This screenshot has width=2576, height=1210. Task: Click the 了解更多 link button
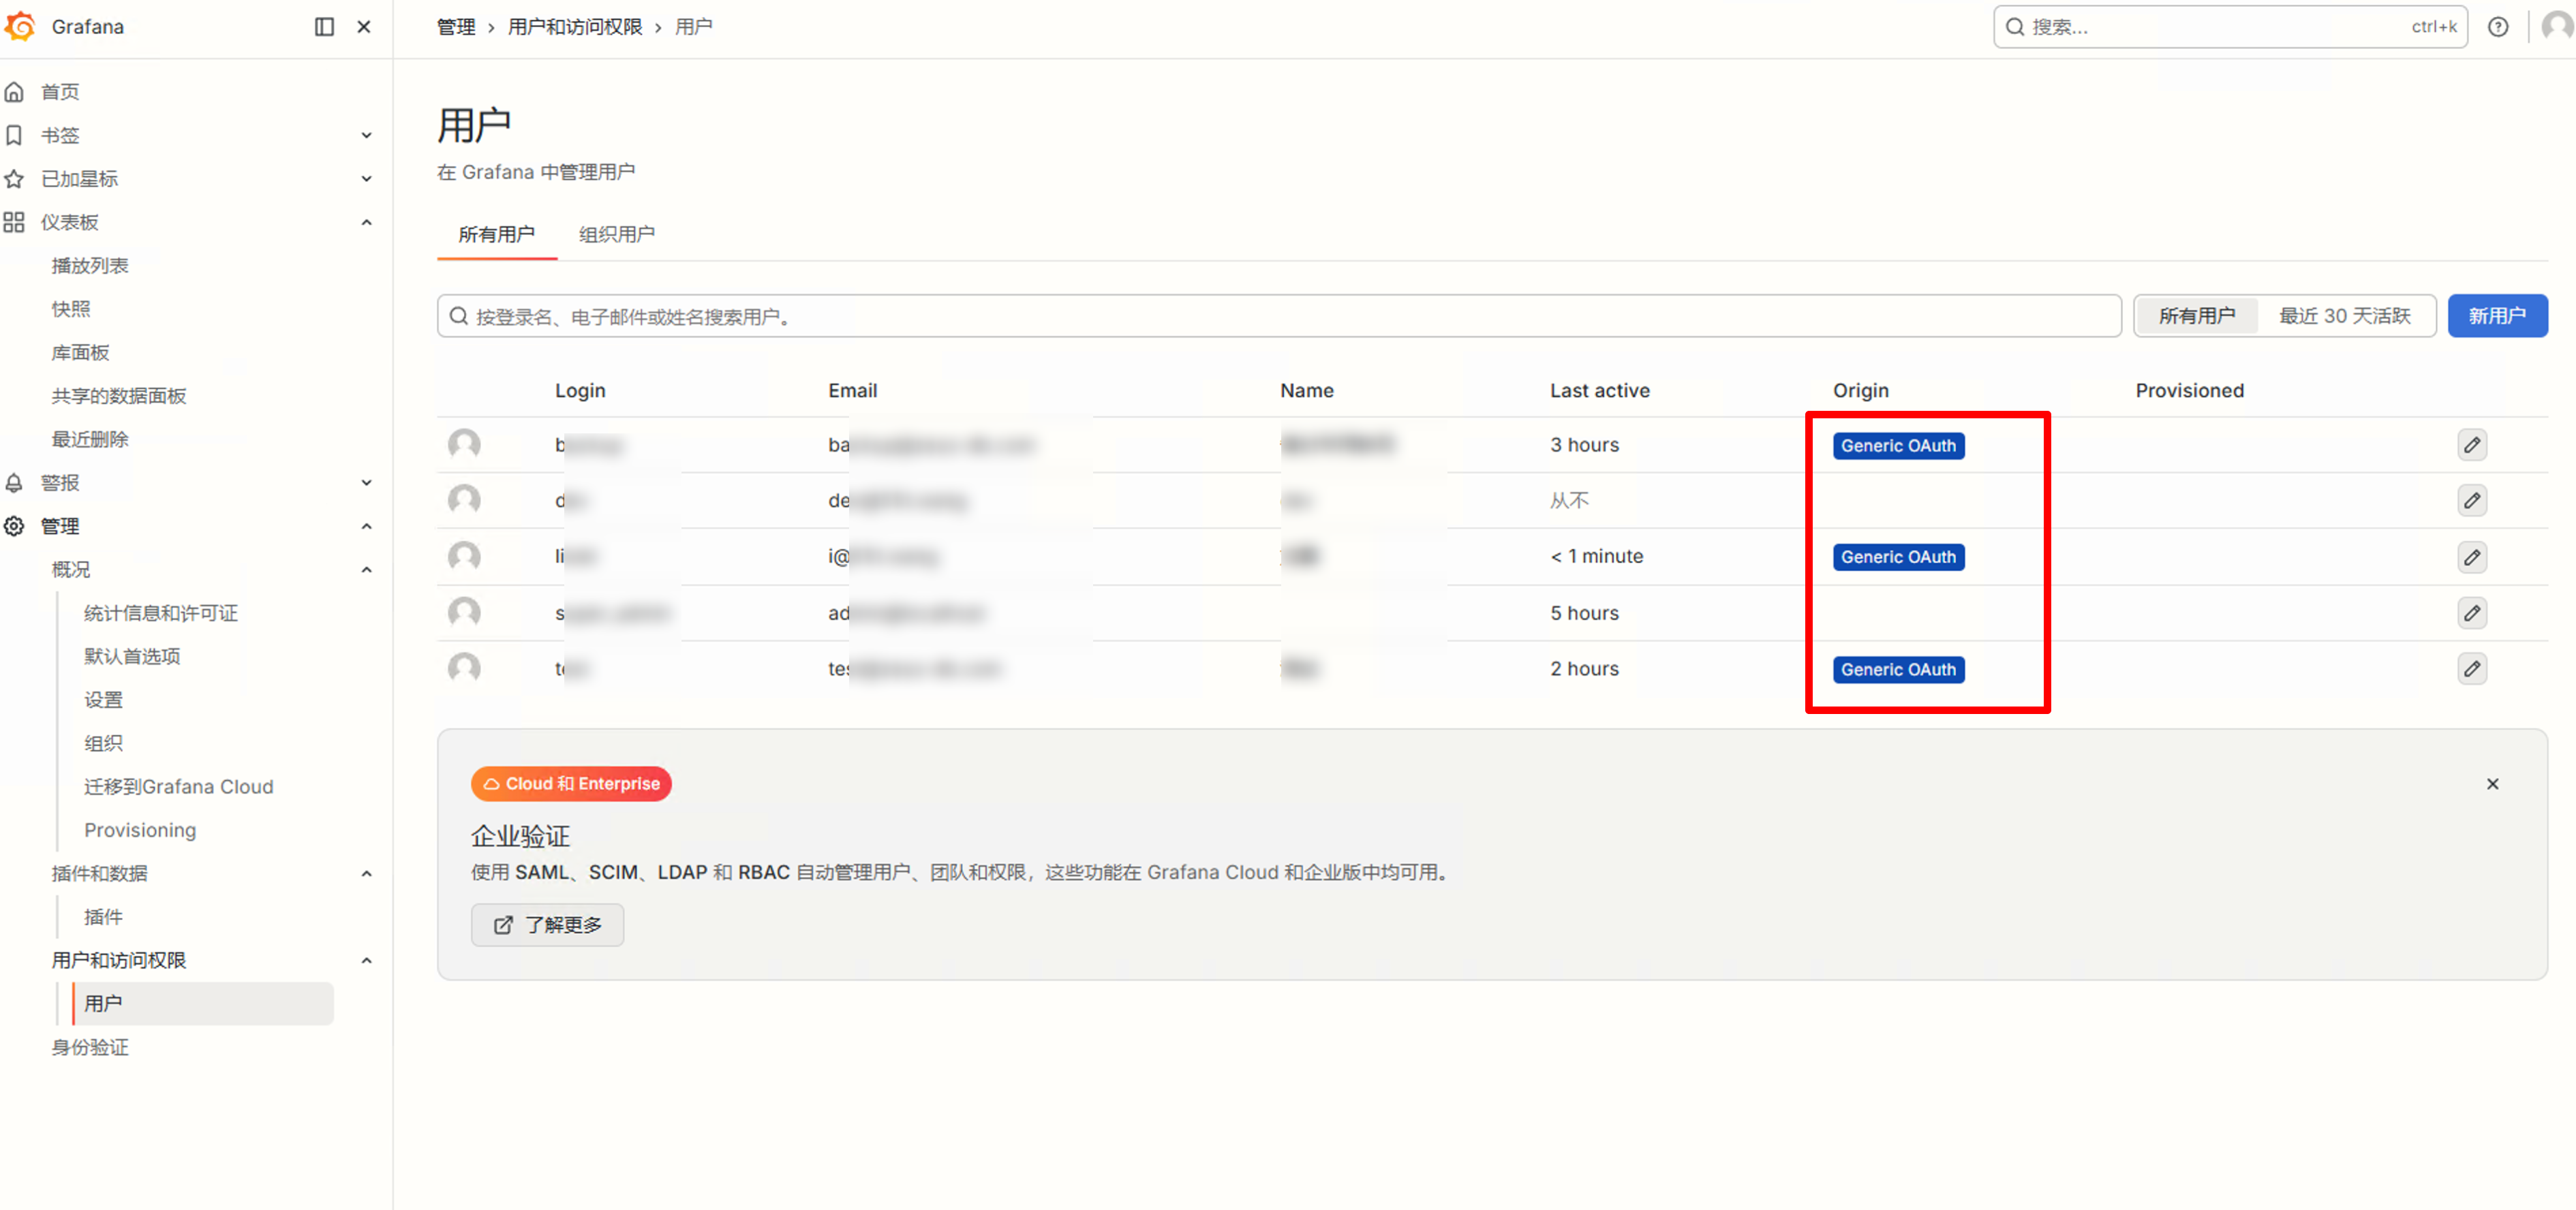548,925
